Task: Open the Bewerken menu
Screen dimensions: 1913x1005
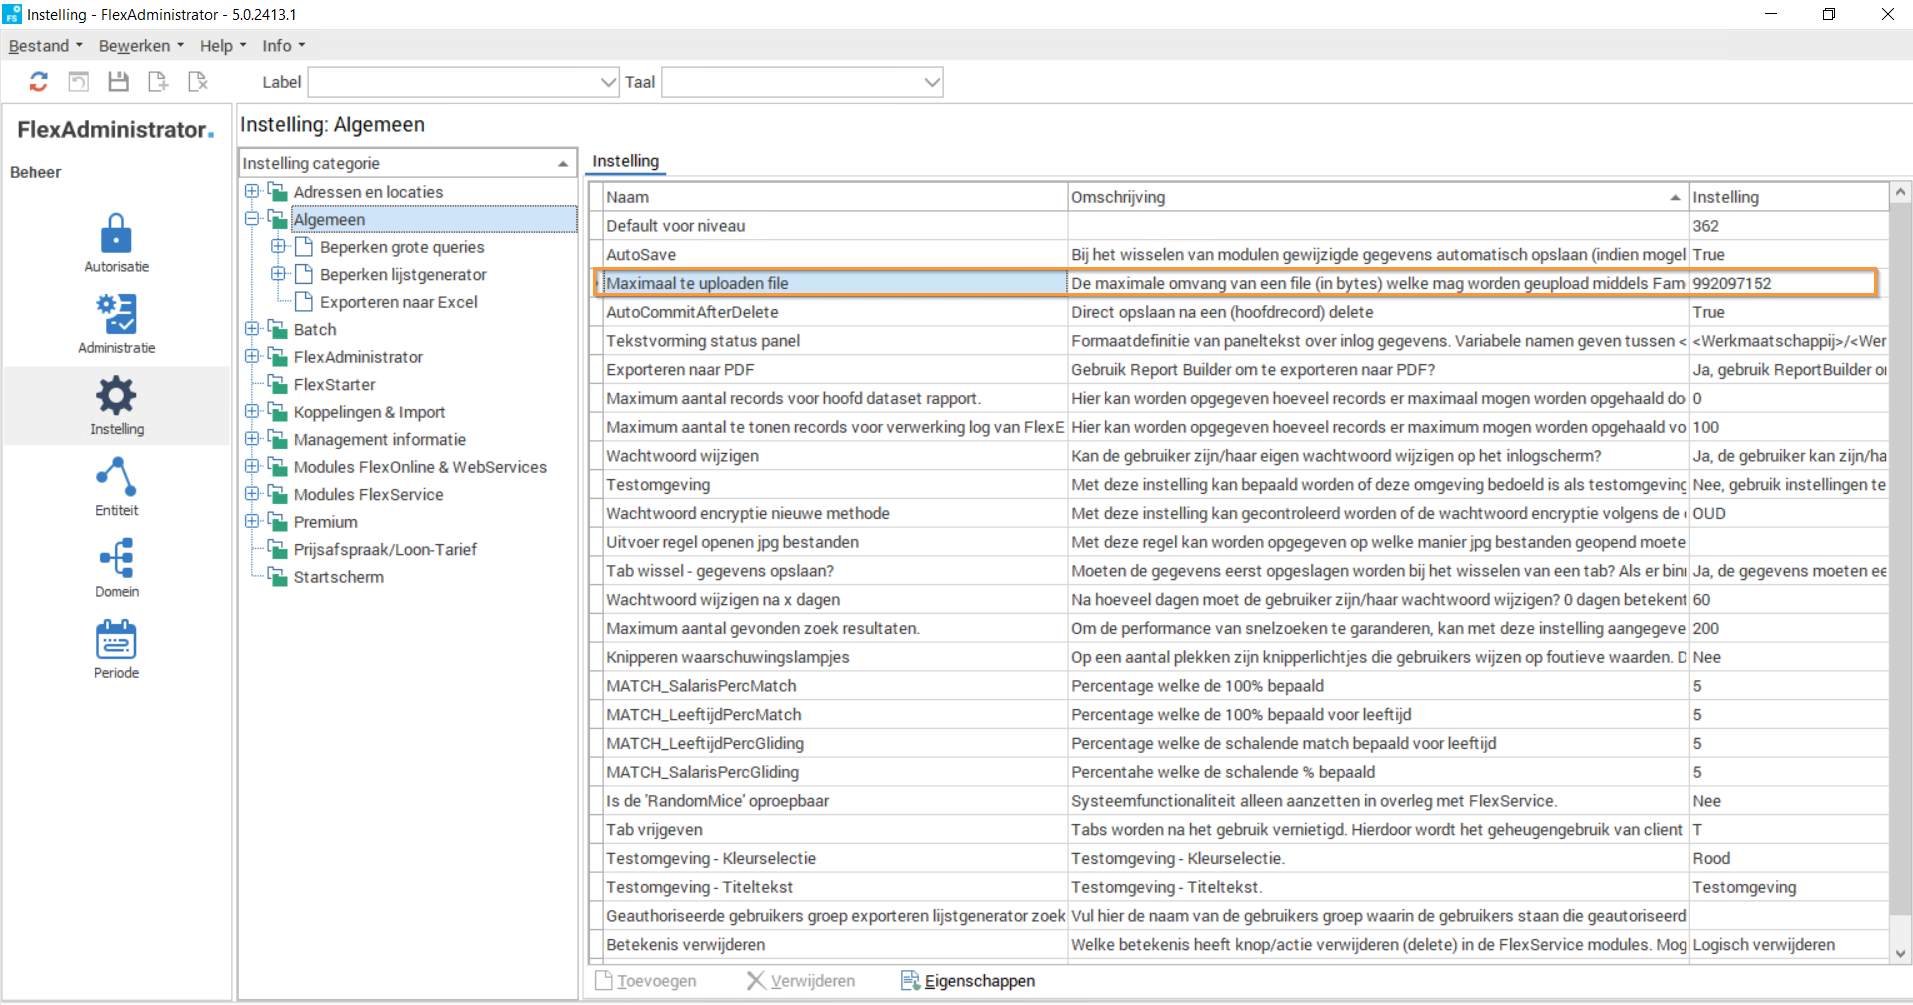Action: click(140, 46)
